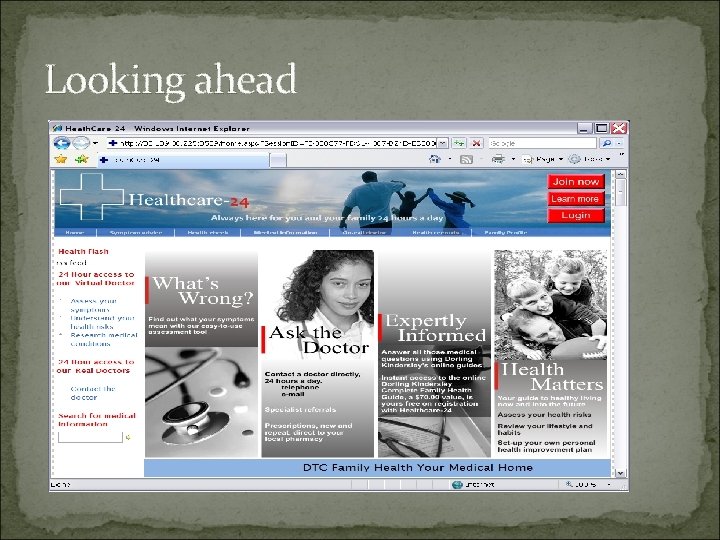The height and width of the screenshot is (540, 720).
Task: Click the red Learn more button
Action: click(576, 199)
